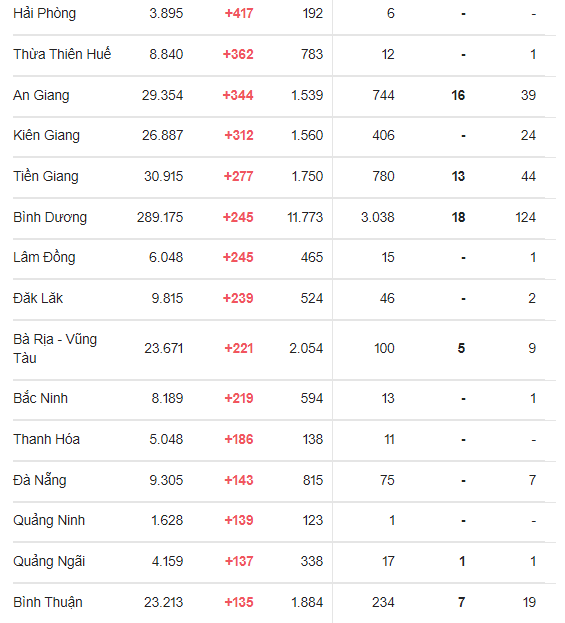Image resolution: width=565 pixels, height=623 pixels.
Task: Click the 11.773 value for Bình Dương
Action: point(305,217)
